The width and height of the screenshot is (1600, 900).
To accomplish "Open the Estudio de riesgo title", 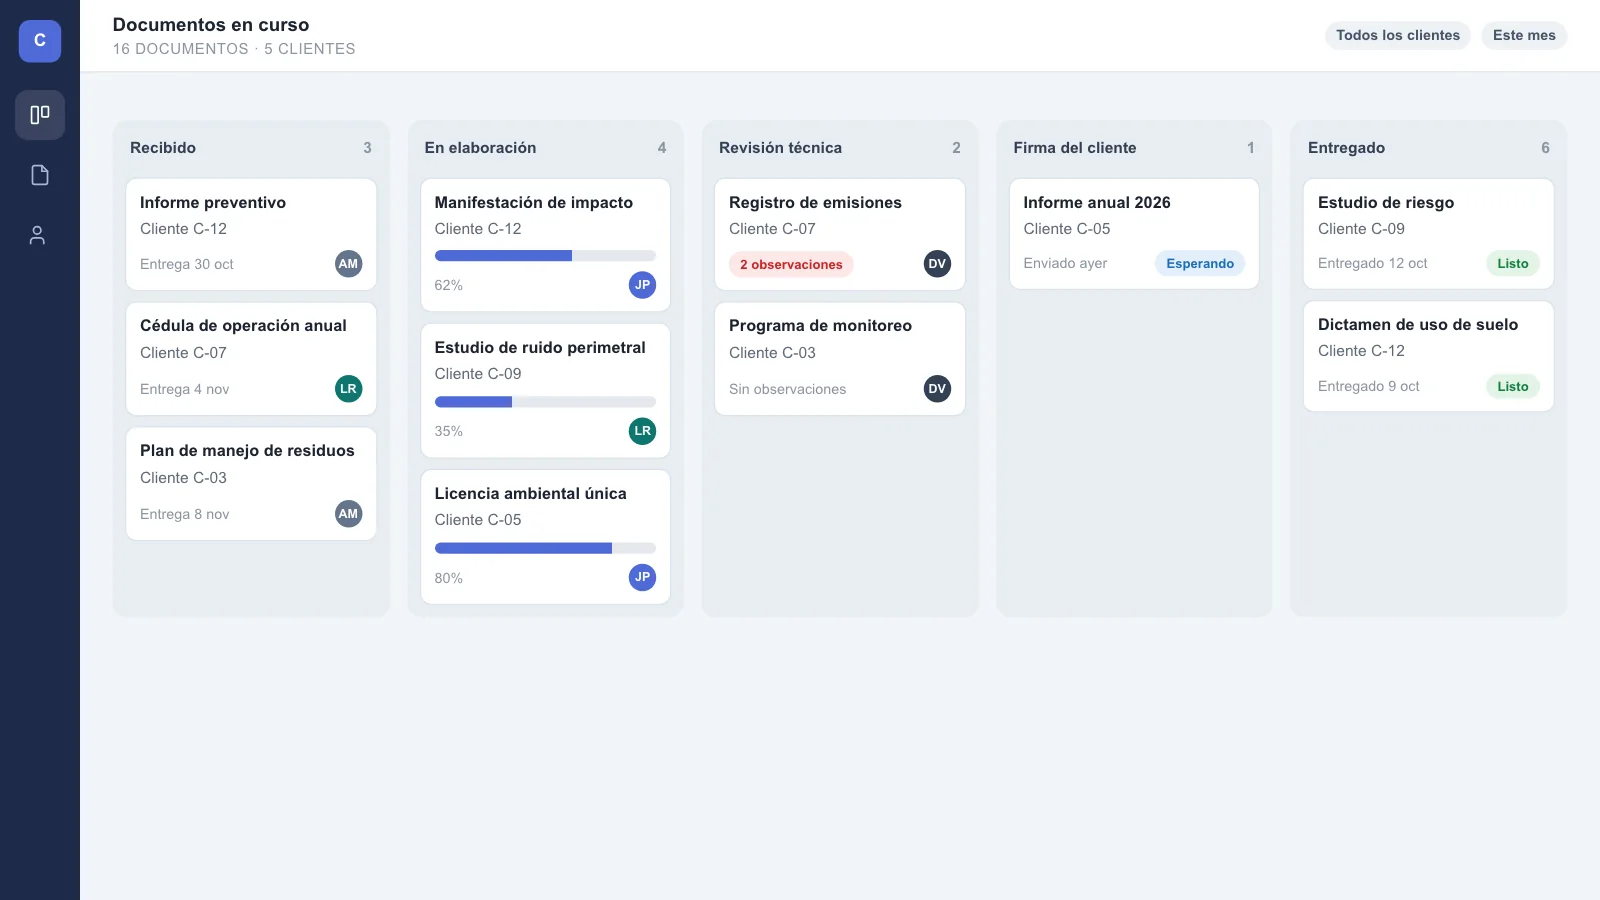I will (1386, 202).
